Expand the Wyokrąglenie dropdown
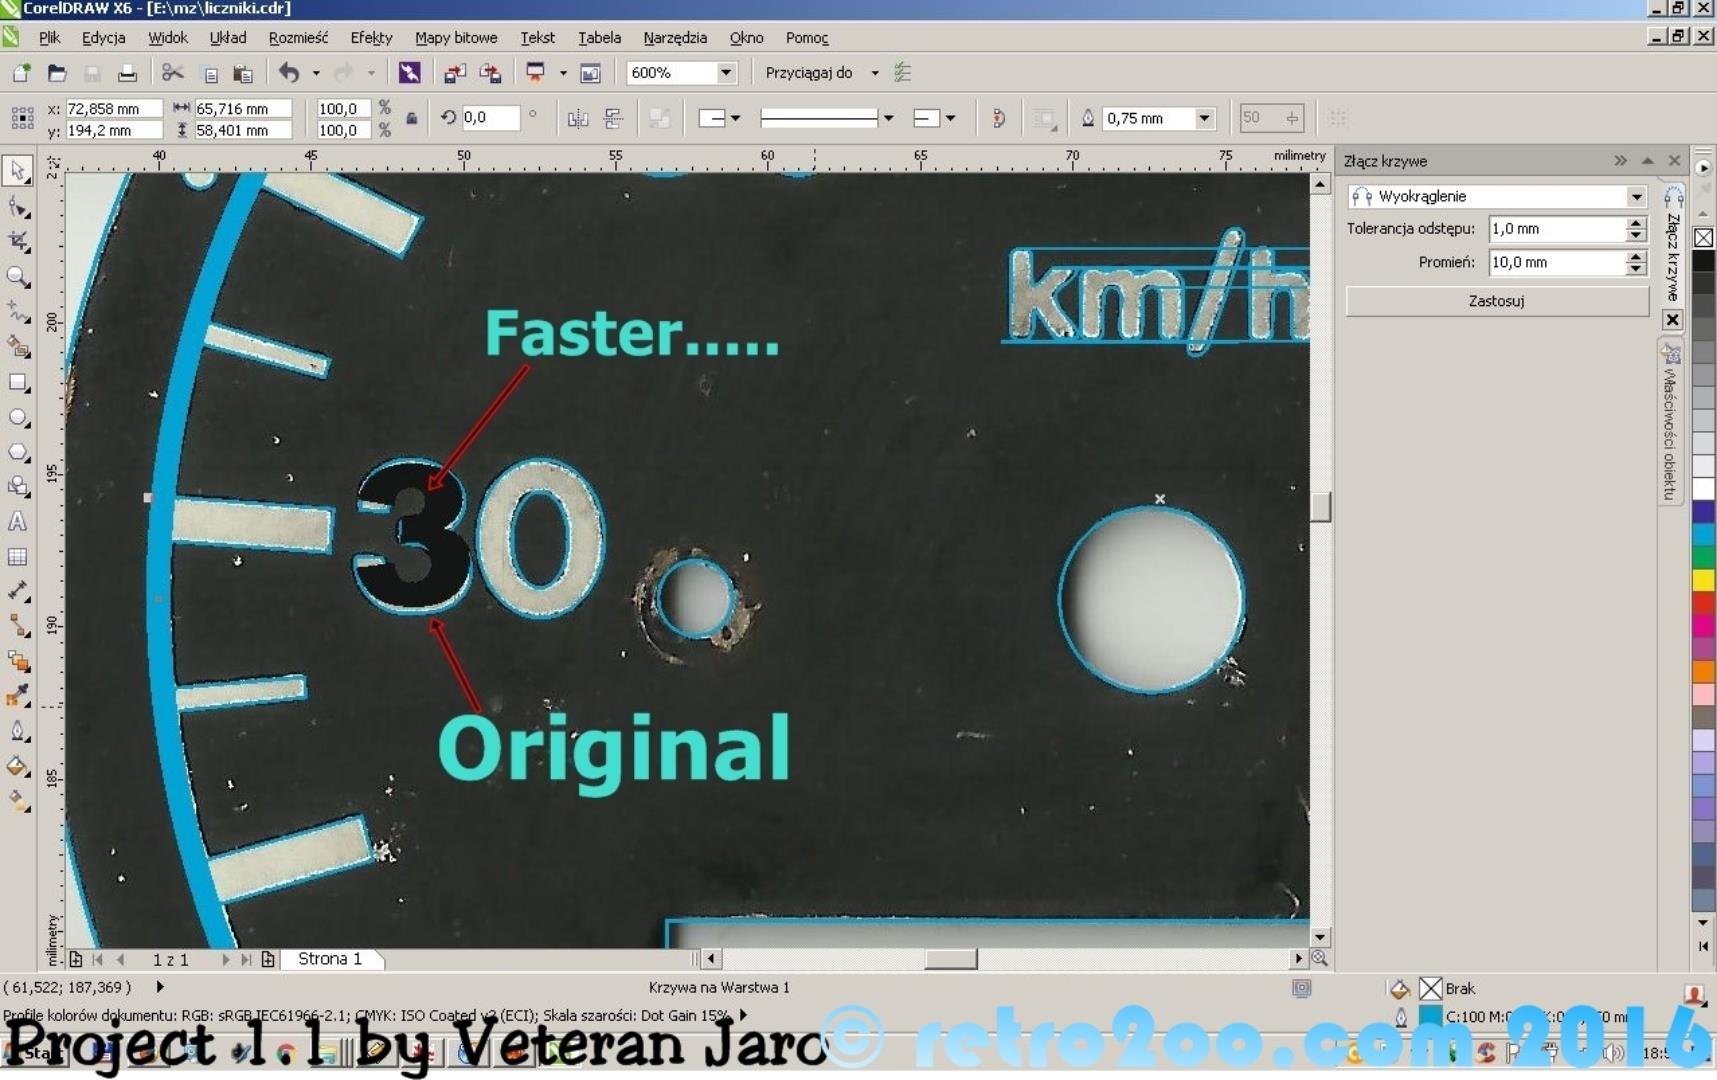Screen dimensions: 1717x1080 (1635, 197)
